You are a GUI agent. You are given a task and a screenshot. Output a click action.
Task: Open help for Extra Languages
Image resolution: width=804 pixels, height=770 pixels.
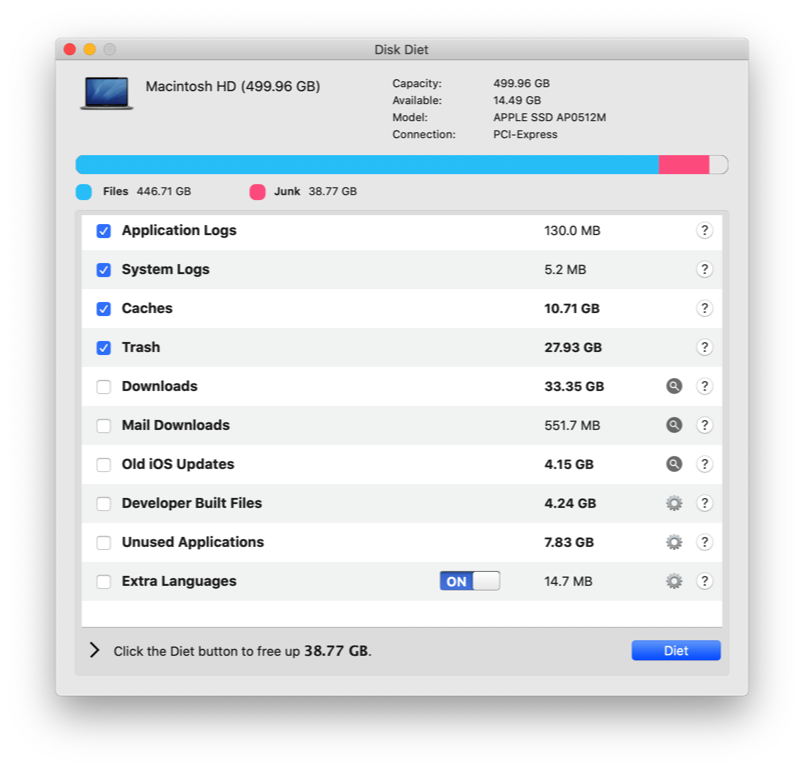705,581
